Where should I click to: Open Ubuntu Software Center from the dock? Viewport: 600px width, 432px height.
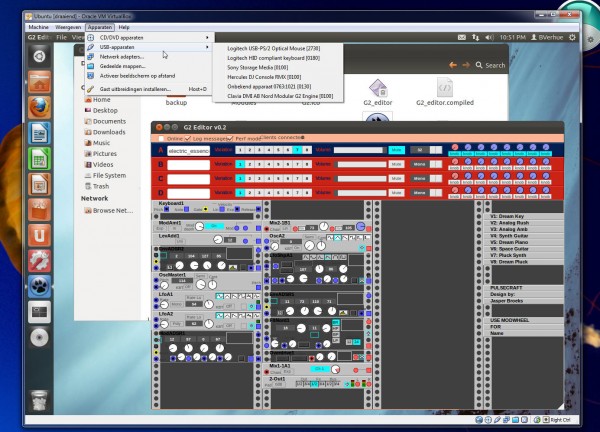[x=39, y=210]
